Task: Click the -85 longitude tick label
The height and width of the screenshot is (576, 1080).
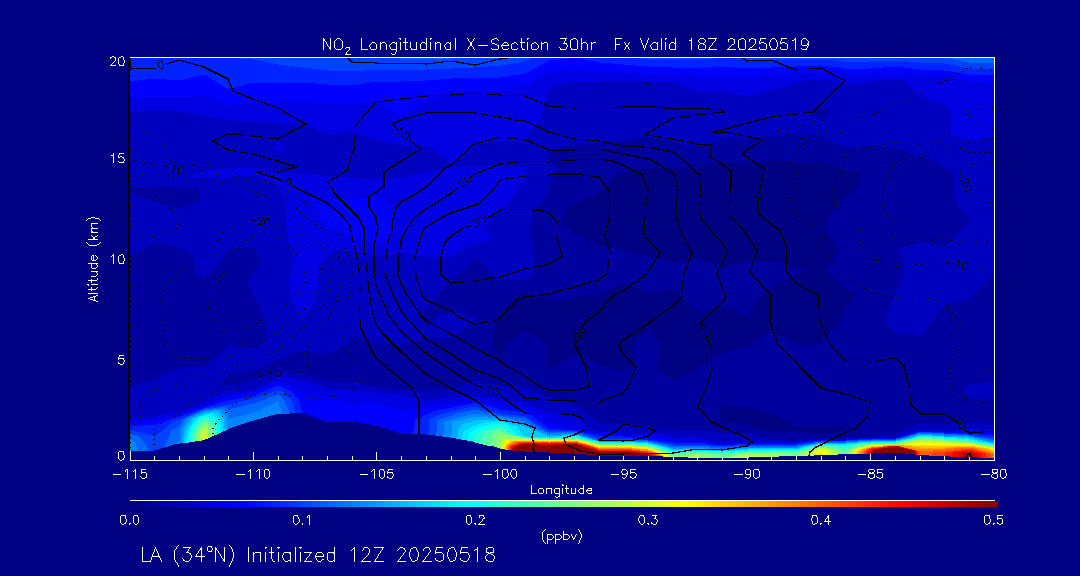Action: coord(870,475)
